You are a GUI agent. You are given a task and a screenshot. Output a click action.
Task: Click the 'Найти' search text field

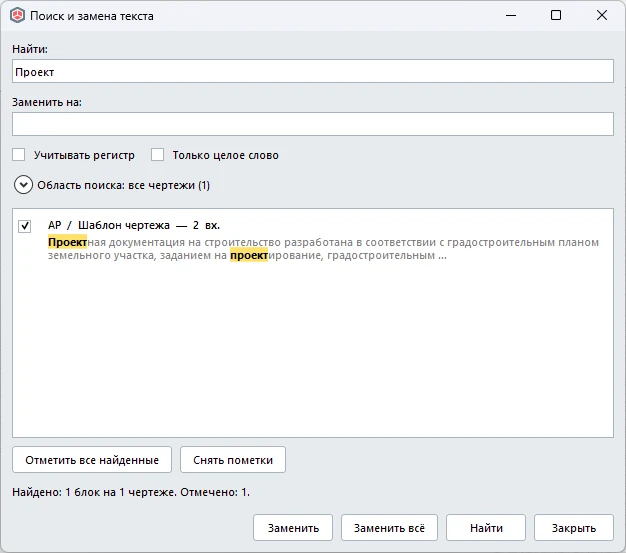point(313,71)
